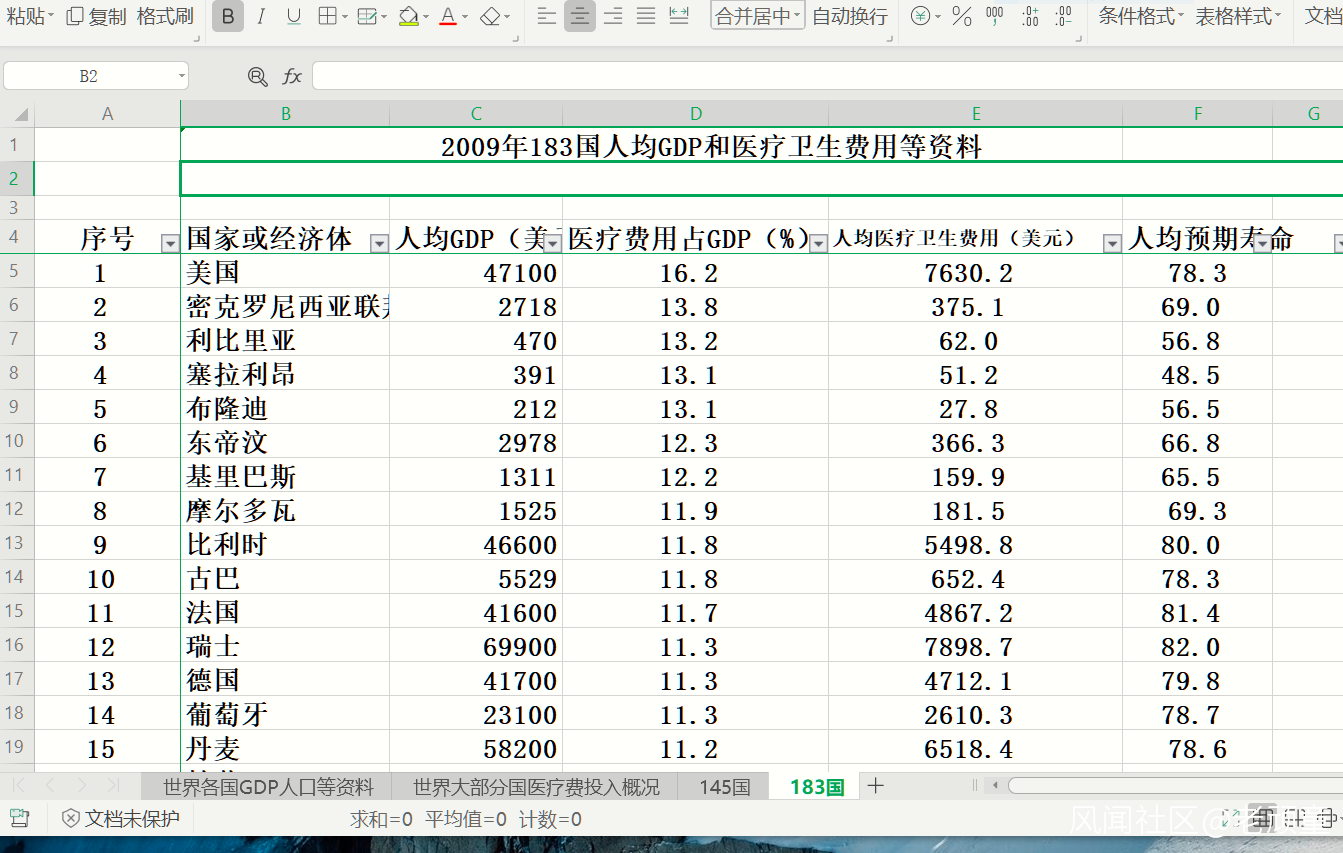Viewport: 1343px width, 853px height.
Task: Toggle italic text style
Action: [x=261, y=16]
